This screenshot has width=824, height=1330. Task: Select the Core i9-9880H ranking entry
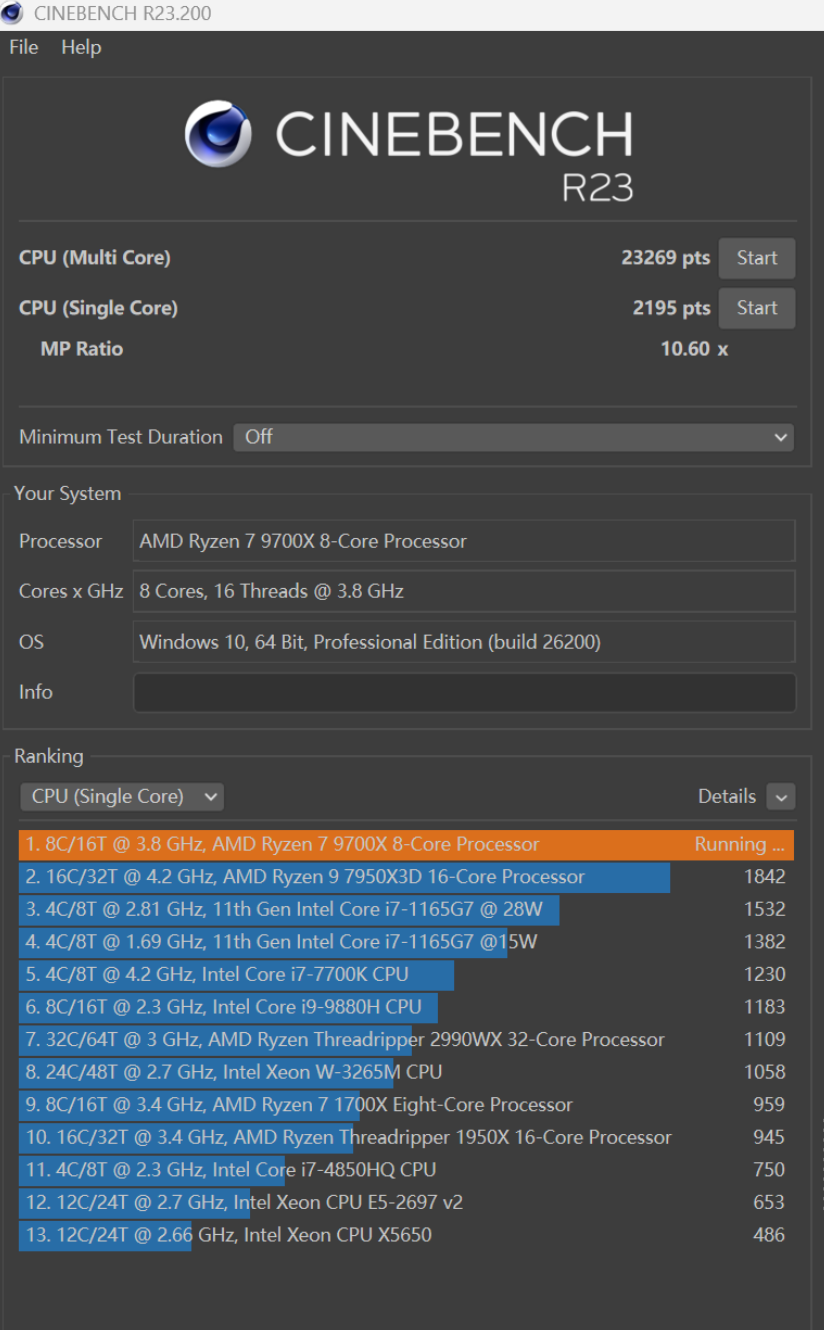pos(405,1007)
